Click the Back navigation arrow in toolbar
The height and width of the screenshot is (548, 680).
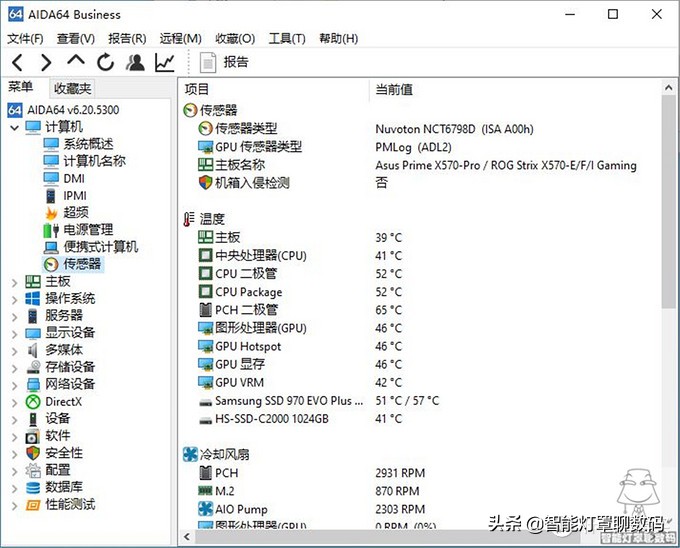(18, 62)
